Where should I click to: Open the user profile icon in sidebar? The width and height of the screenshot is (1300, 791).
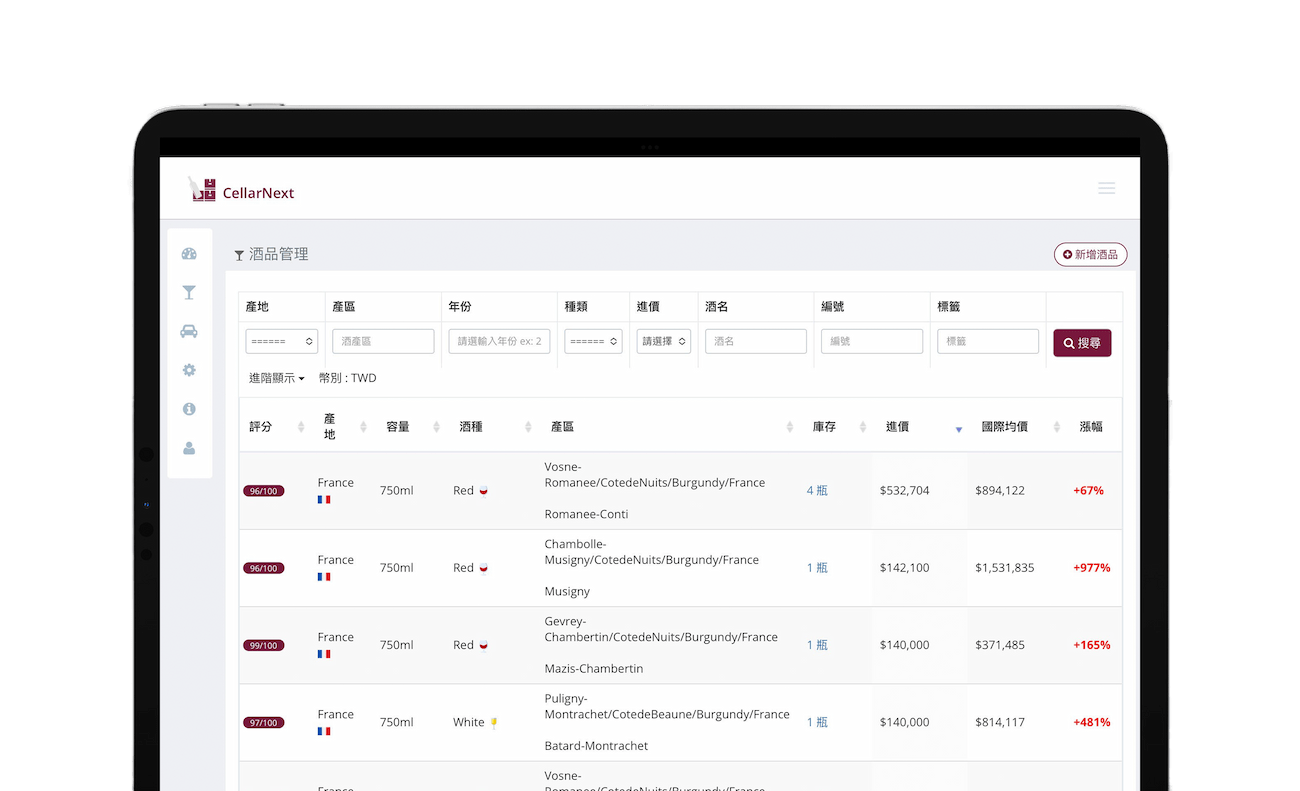point(188,448)
